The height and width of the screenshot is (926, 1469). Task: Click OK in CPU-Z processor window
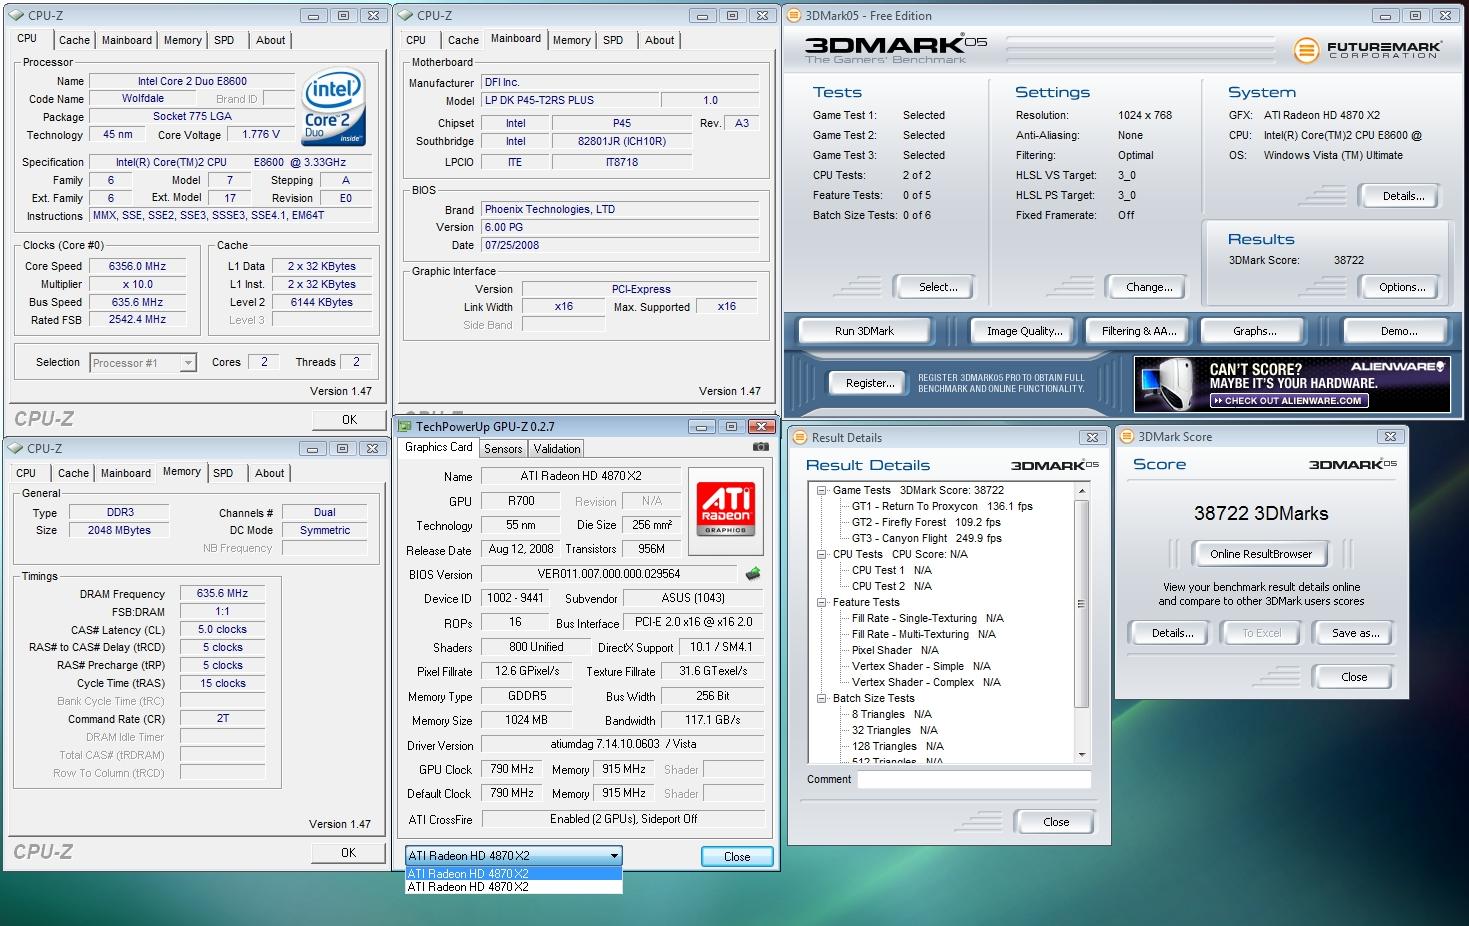click(x=349, y=420)
